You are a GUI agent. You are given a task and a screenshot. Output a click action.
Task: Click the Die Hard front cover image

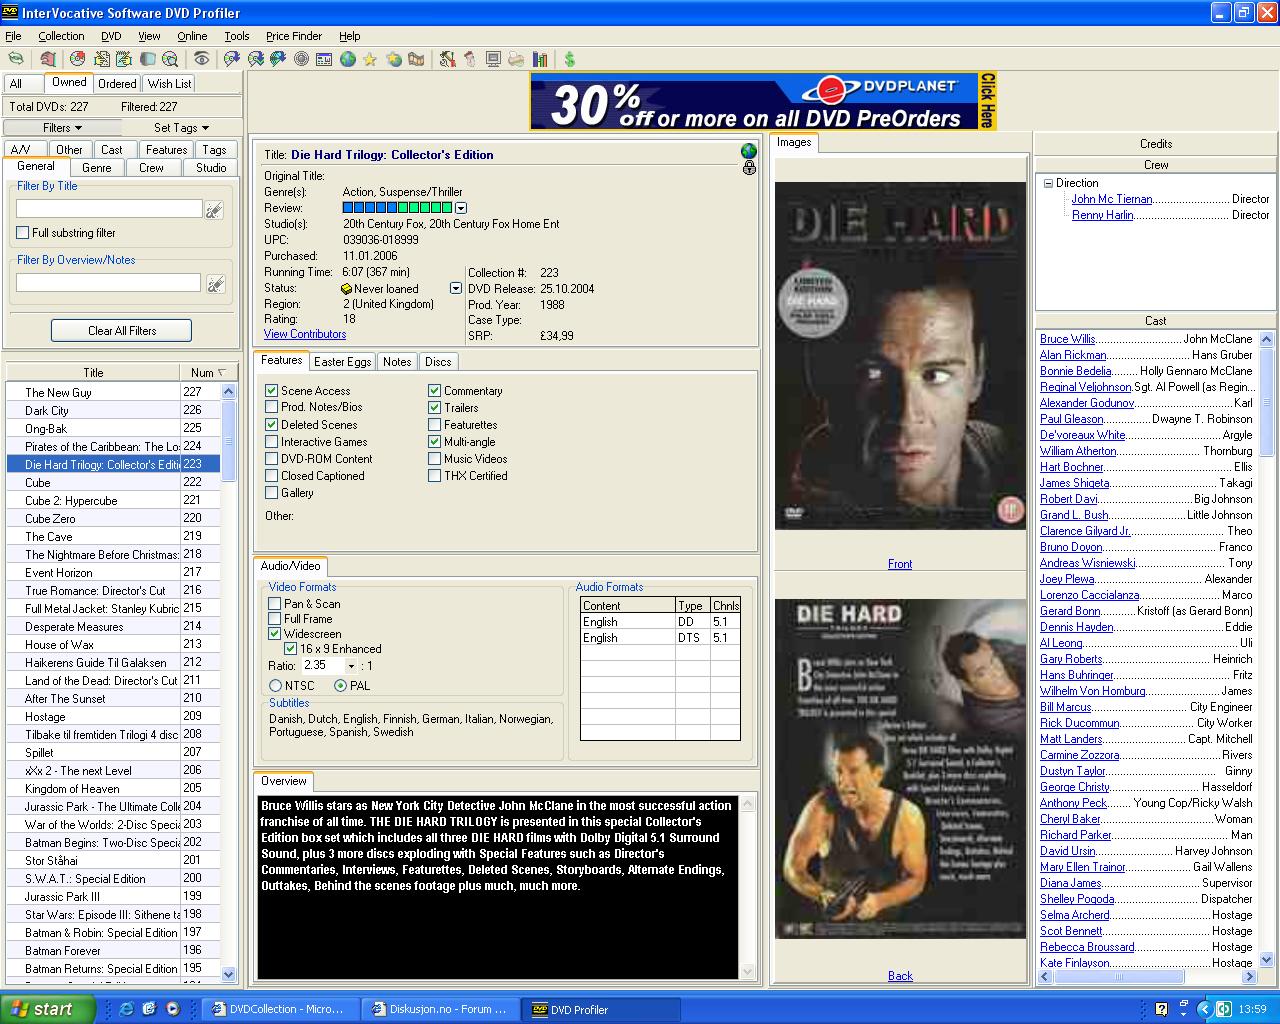(900, 356)
